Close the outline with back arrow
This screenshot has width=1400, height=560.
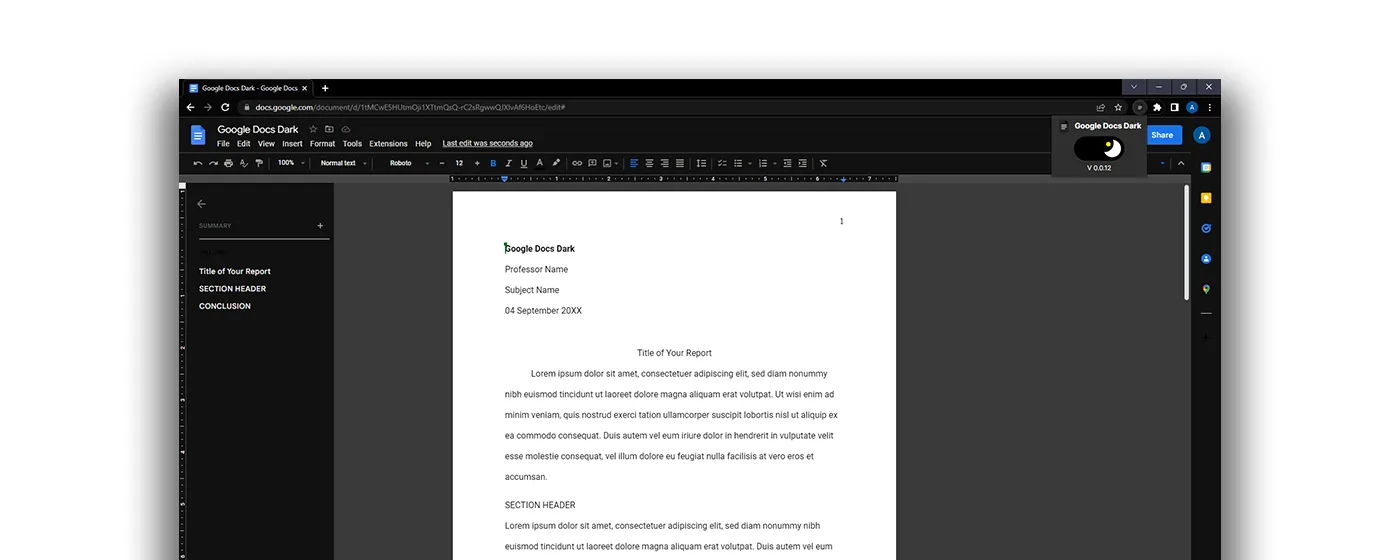click(x=201, y=204)
